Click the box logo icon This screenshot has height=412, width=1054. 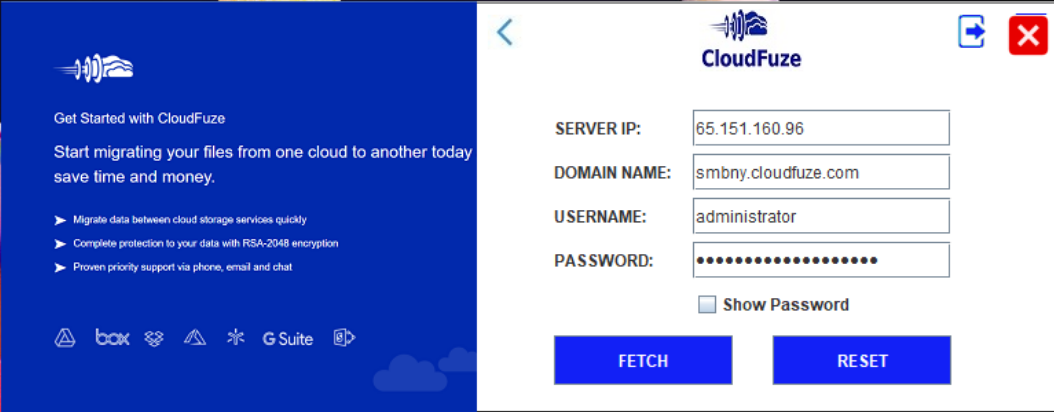(x=112, y=338)
